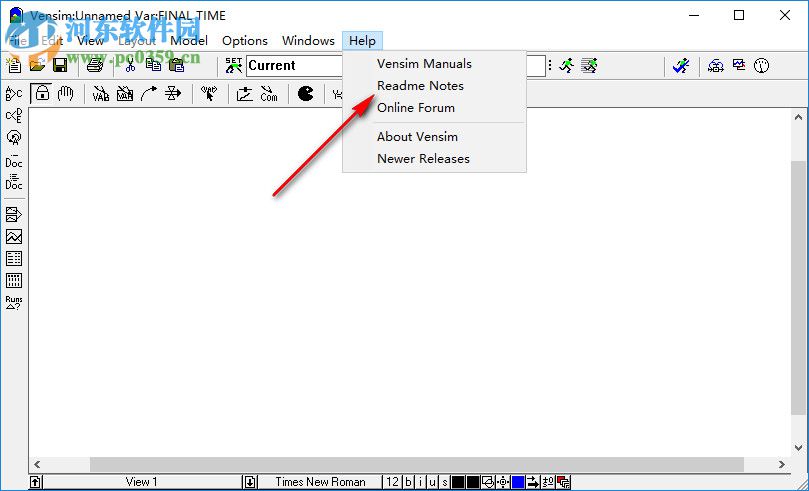Click the upper Document Doc tool
Viewport: 809px width, 491px height.
pyautogui.click(x=14, y=160)
